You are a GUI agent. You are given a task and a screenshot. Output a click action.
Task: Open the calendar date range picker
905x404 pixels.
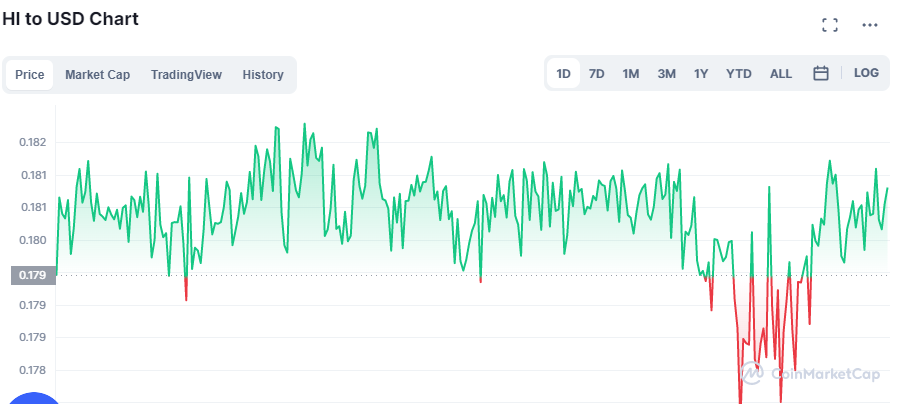pos(821,73)
